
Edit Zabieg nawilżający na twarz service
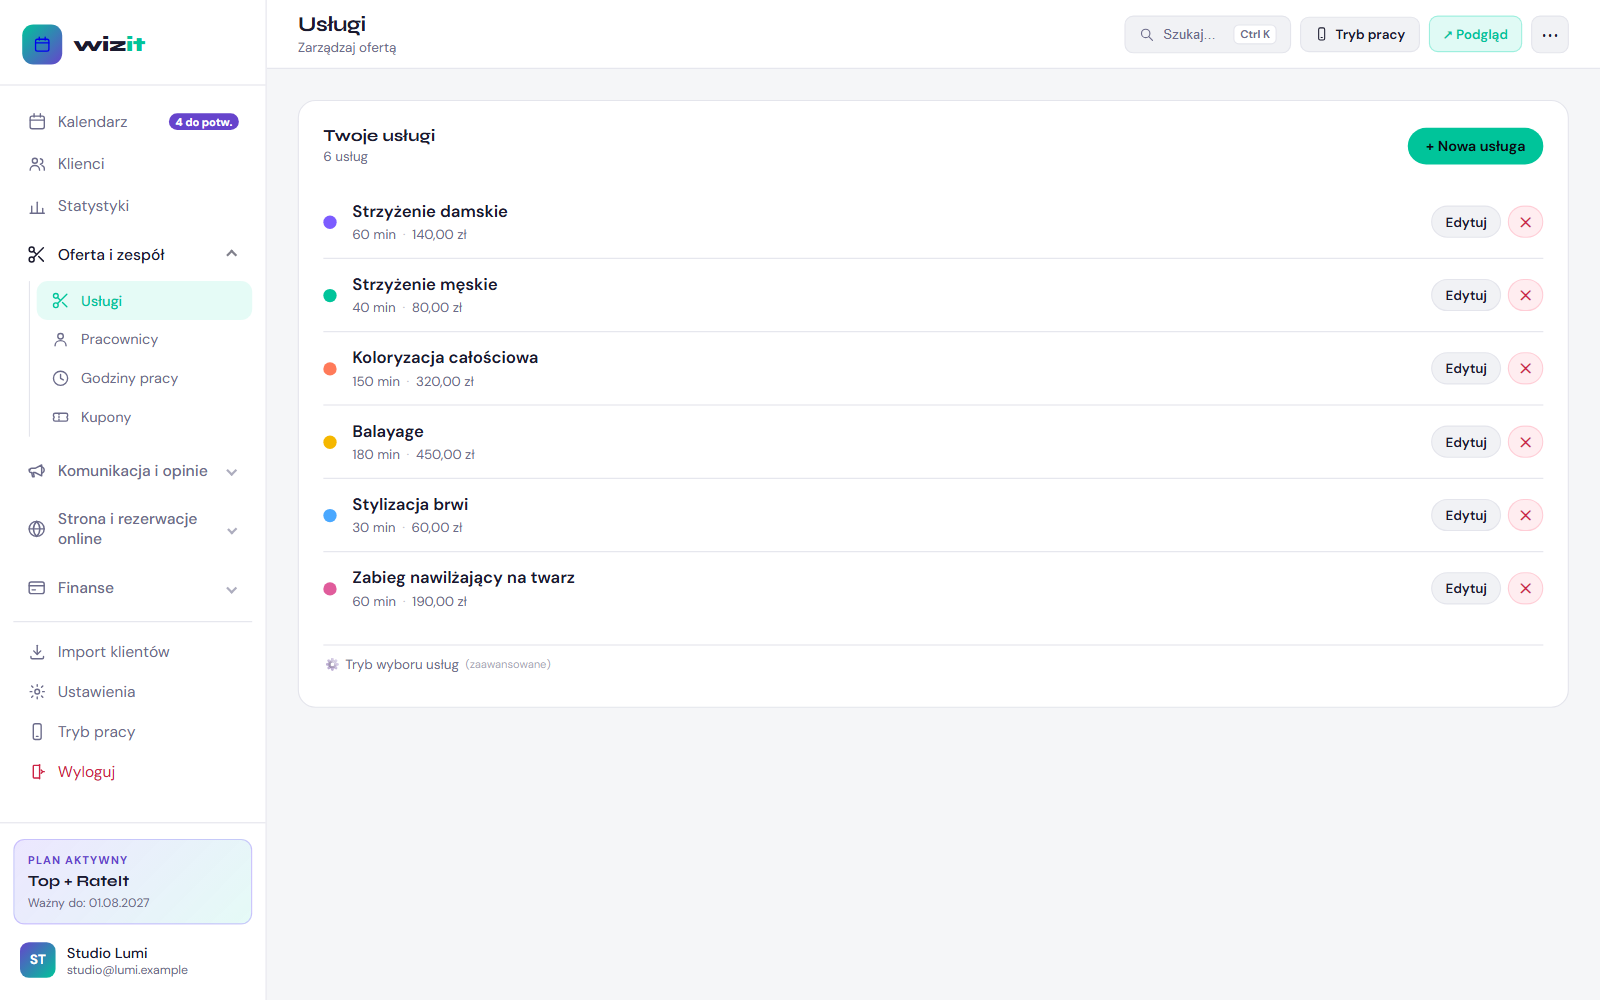(x=1466, y=588)
